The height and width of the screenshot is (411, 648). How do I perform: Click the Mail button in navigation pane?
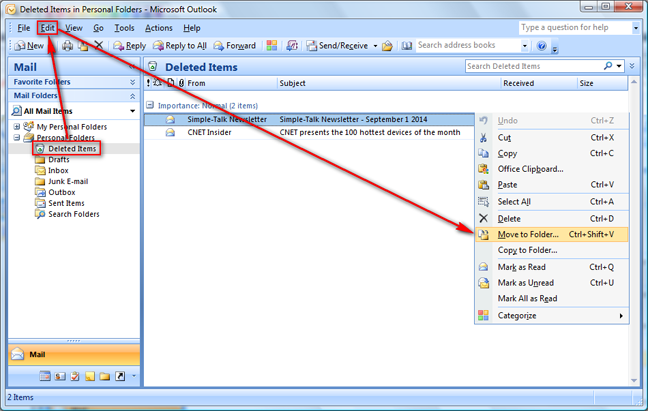click(x=74, y=354)
